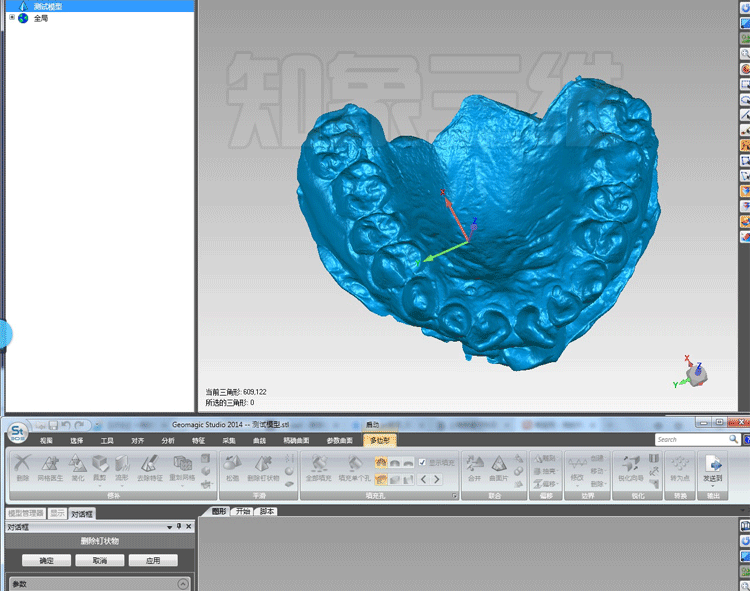The height and width of the screenshot is (591, 750).
Task: Close the 对话框 panel with X
Action: (x=189, y=526)
